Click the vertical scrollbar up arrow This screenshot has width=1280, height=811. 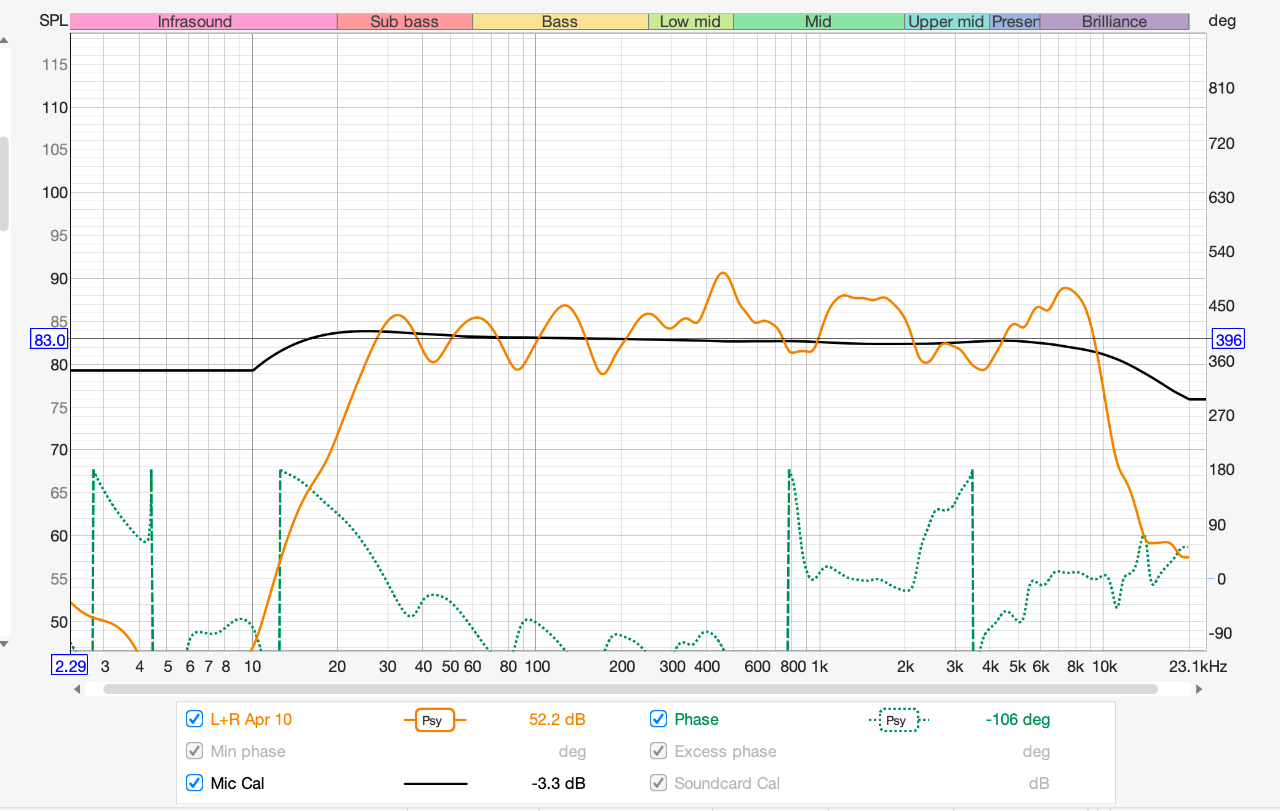tap(4, 42)
